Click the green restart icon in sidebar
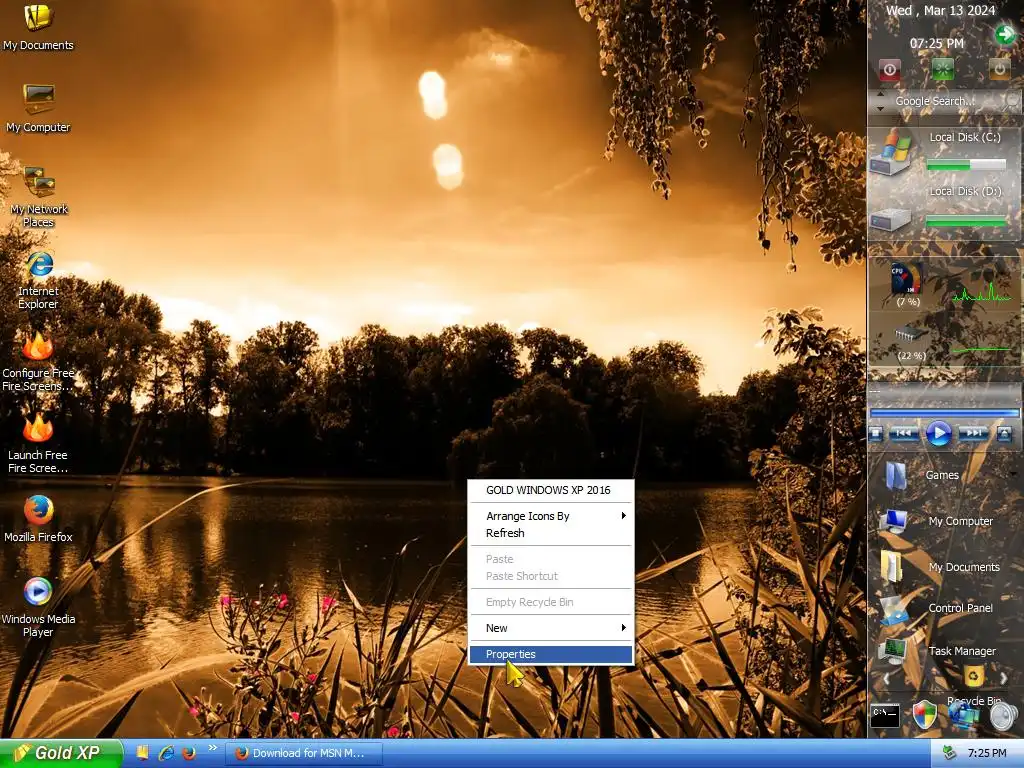The height and width of the screenshot is (768, 1024). 942,69
